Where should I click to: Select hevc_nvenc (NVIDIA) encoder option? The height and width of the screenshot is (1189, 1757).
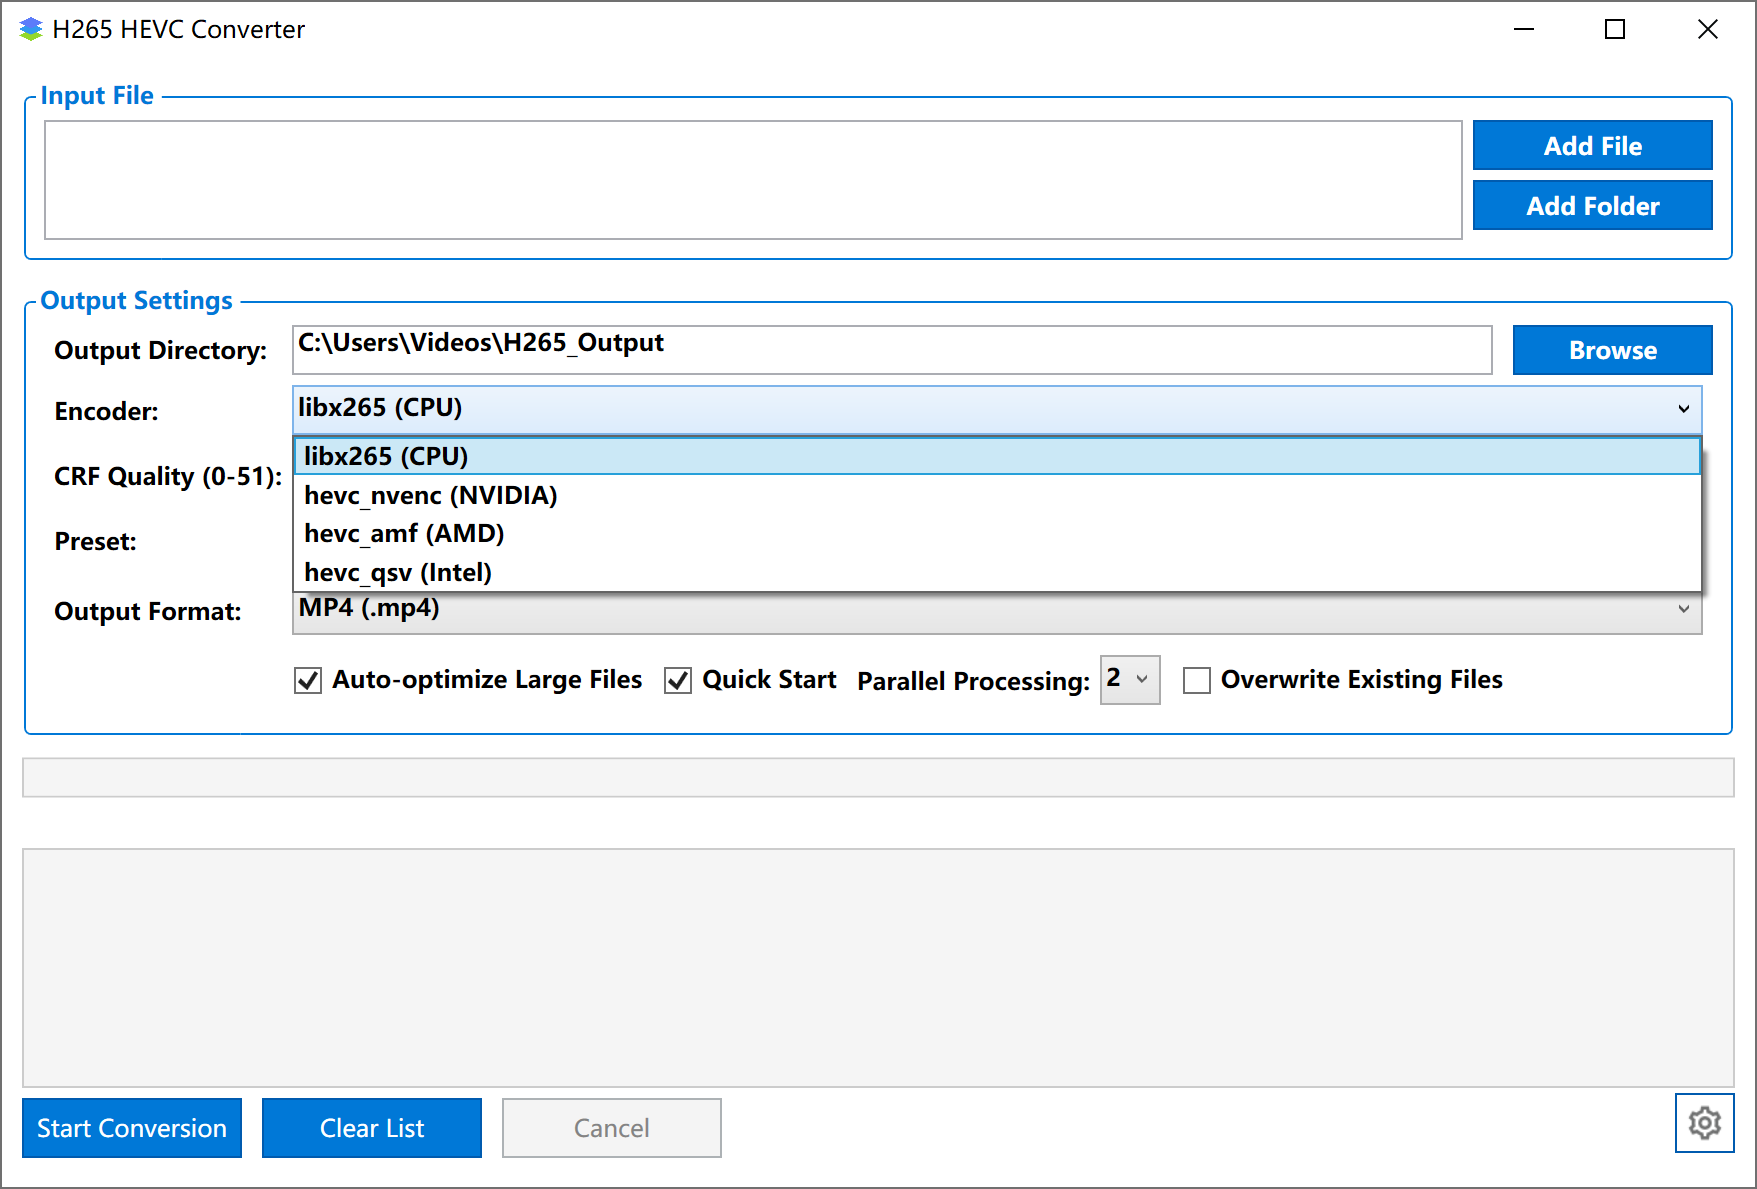point(430,495)
